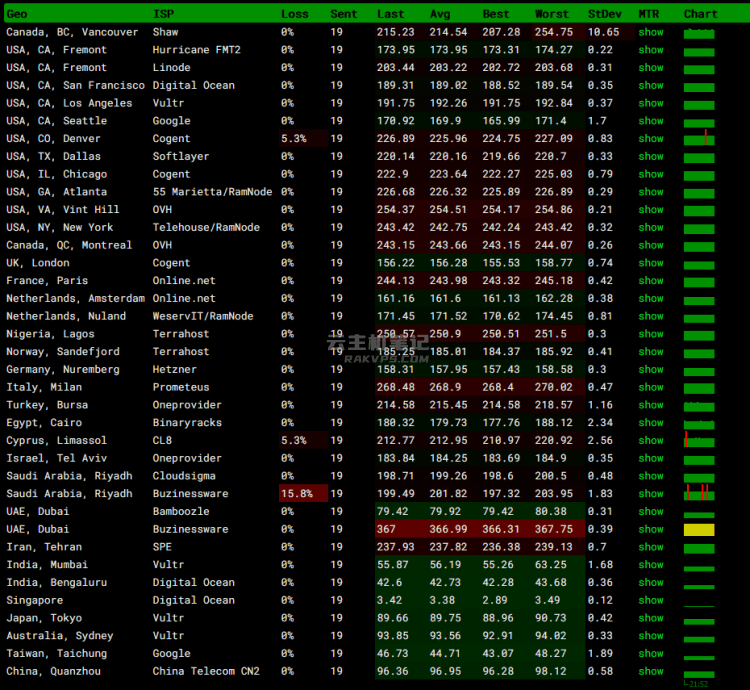Viewport: 750px width, 690px height.
Task: Click the 5.3% loss cell for Denver
Action: (x=303, y=138)
